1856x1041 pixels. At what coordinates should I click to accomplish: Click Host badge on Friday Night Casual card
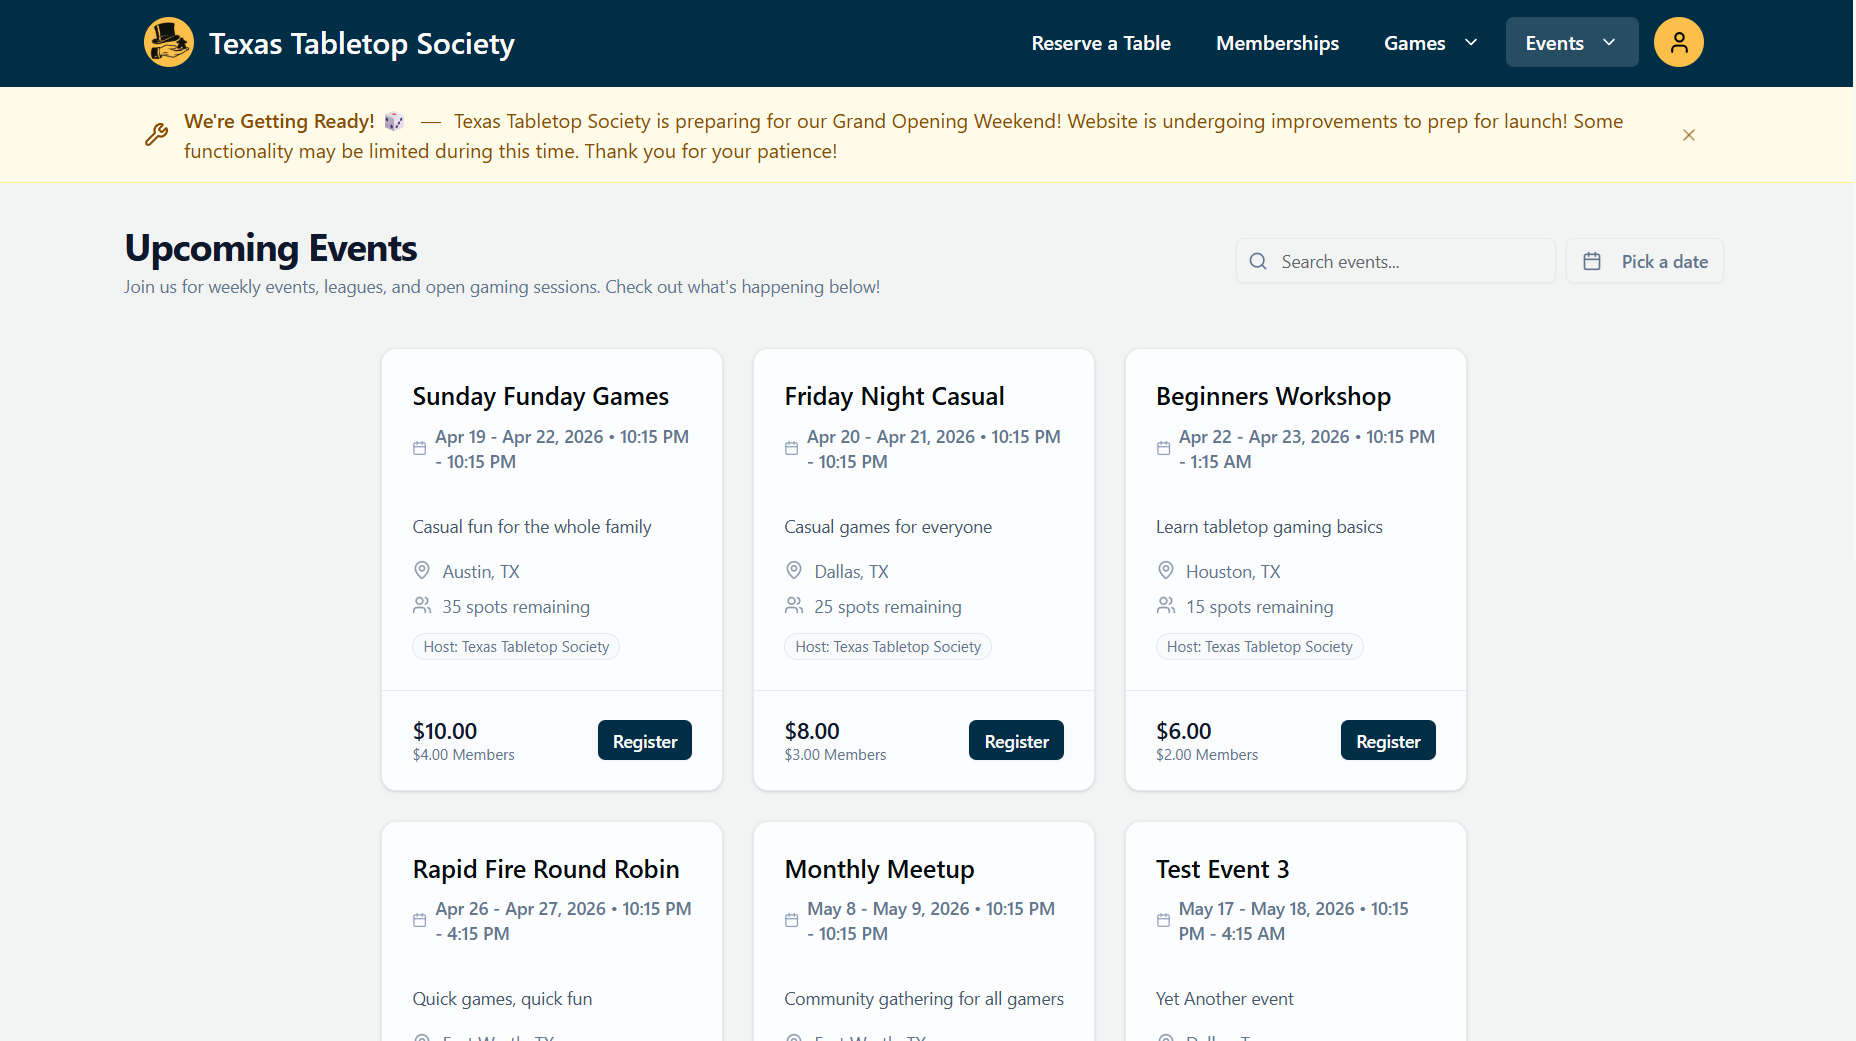(x=888, y=647)
